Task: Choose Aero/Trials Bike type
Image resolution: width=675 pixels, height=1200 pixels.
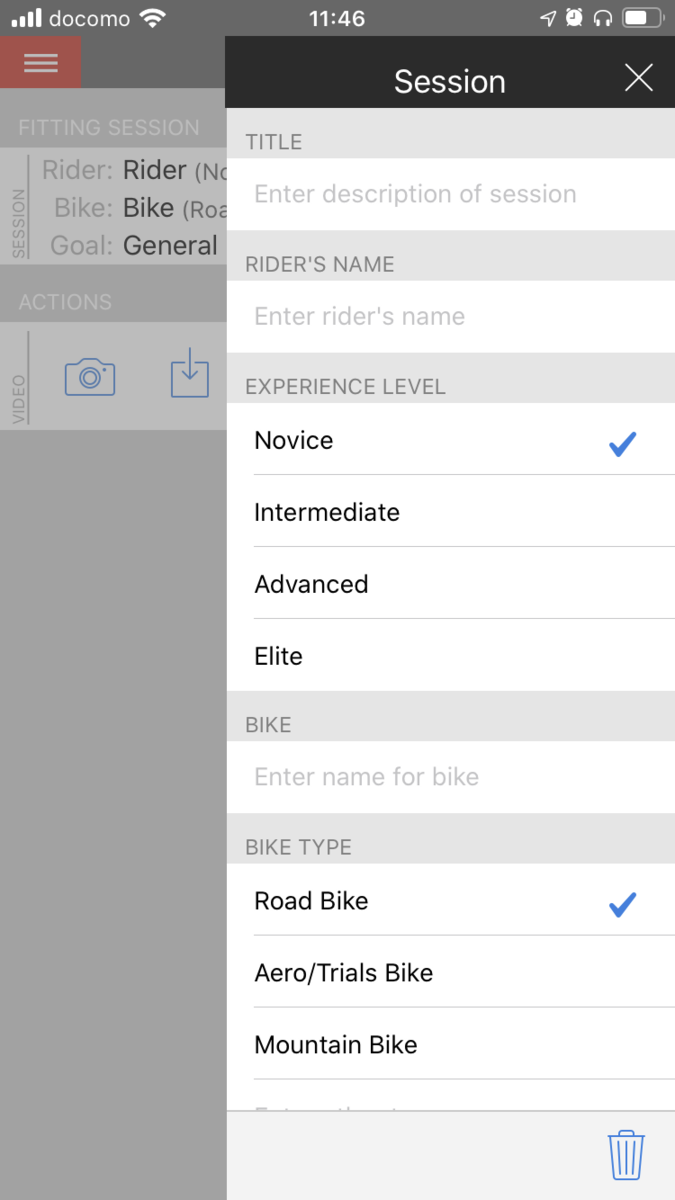Action: point(450,973)
